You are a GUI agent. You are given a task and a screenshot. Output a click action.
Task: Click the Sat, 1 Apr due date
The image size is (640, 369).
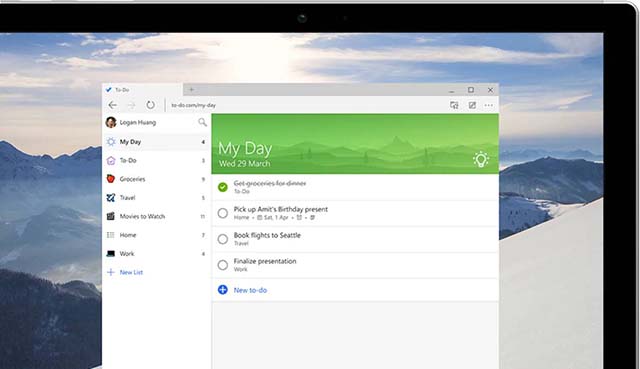pos(273,218)
